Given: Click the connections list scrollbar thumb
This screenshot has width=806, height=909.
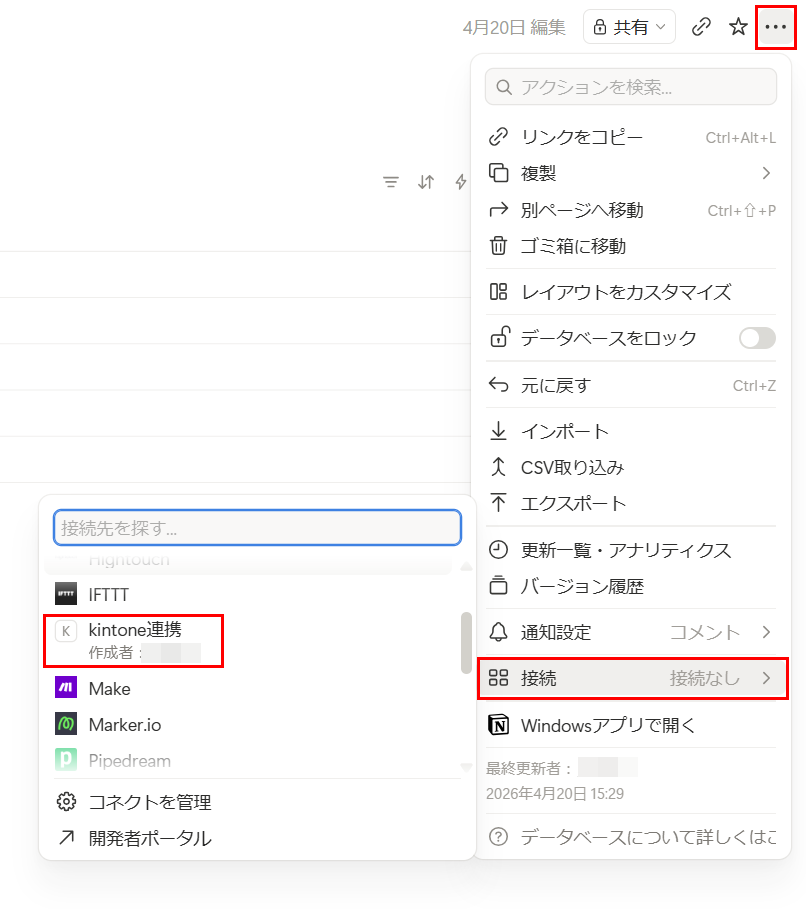Looking at the screenshot, I should [466, 643].
